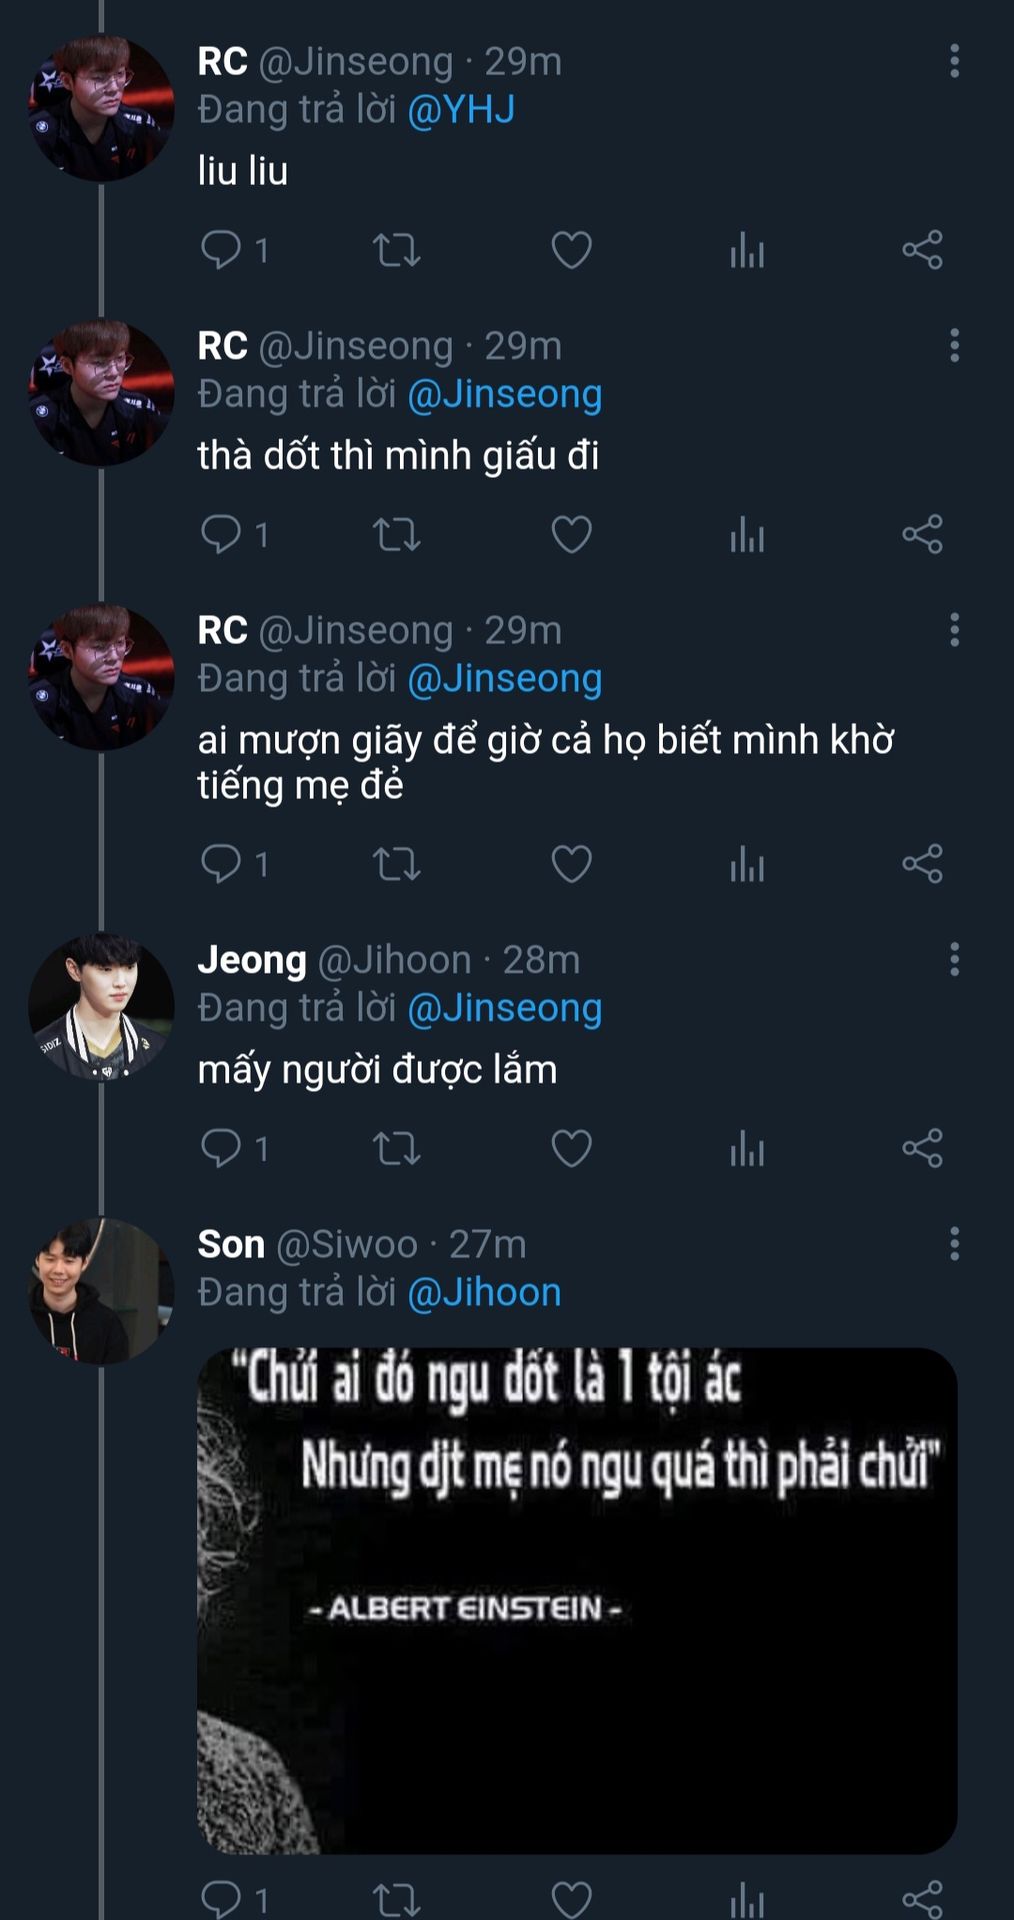Retweet the "liu liu" tweet
The image size is (1014, 1920).
(396, 250)
